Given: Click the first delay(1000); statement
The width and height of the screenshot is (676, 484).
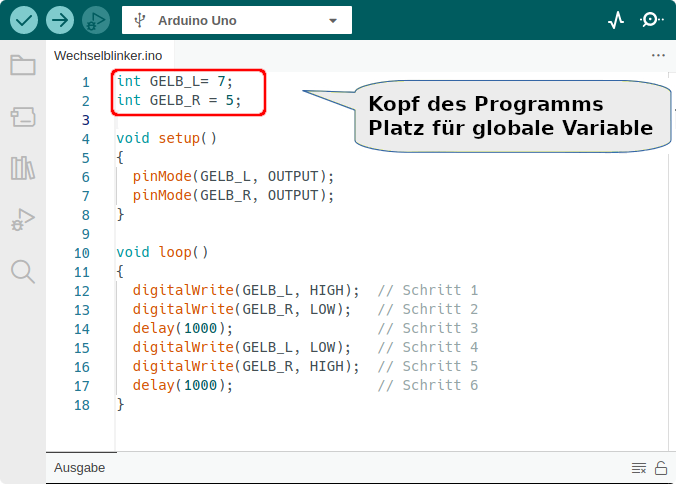Looking at the screenshot, I should coord(182,329).
